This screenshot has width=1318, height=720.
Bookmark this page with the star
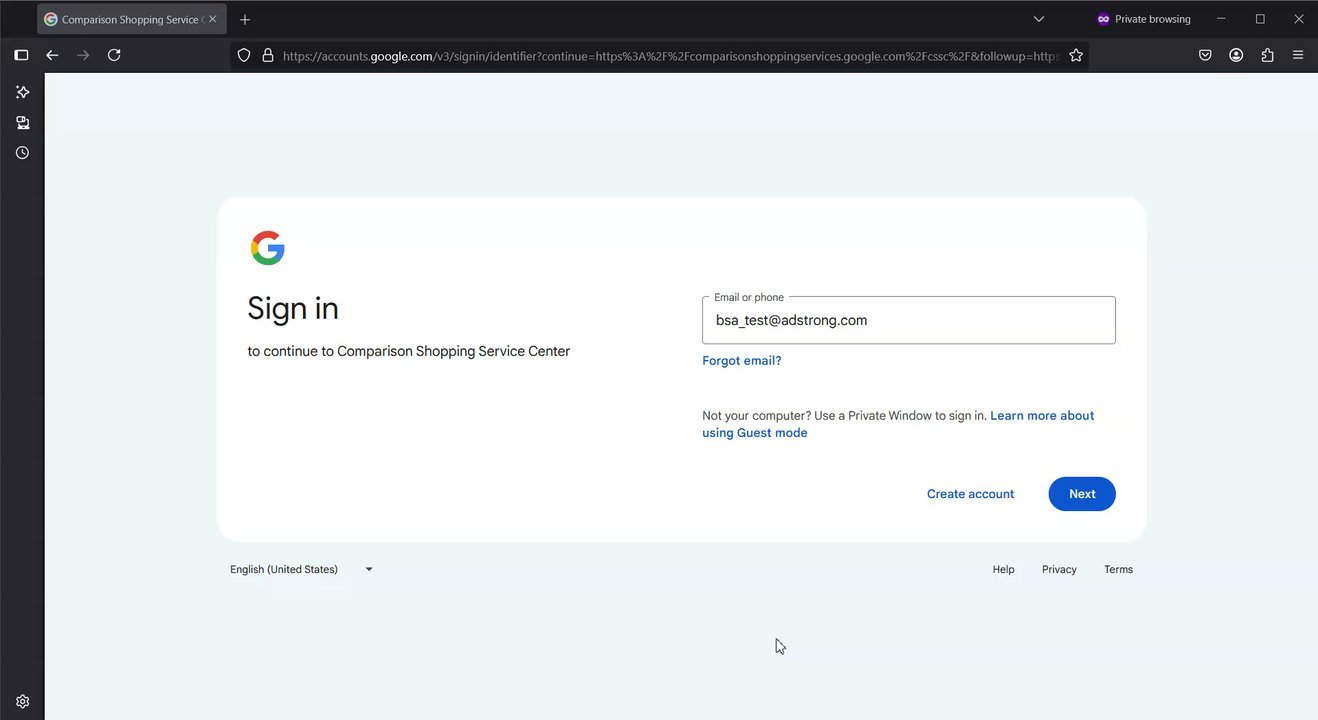pos(1076,56)
